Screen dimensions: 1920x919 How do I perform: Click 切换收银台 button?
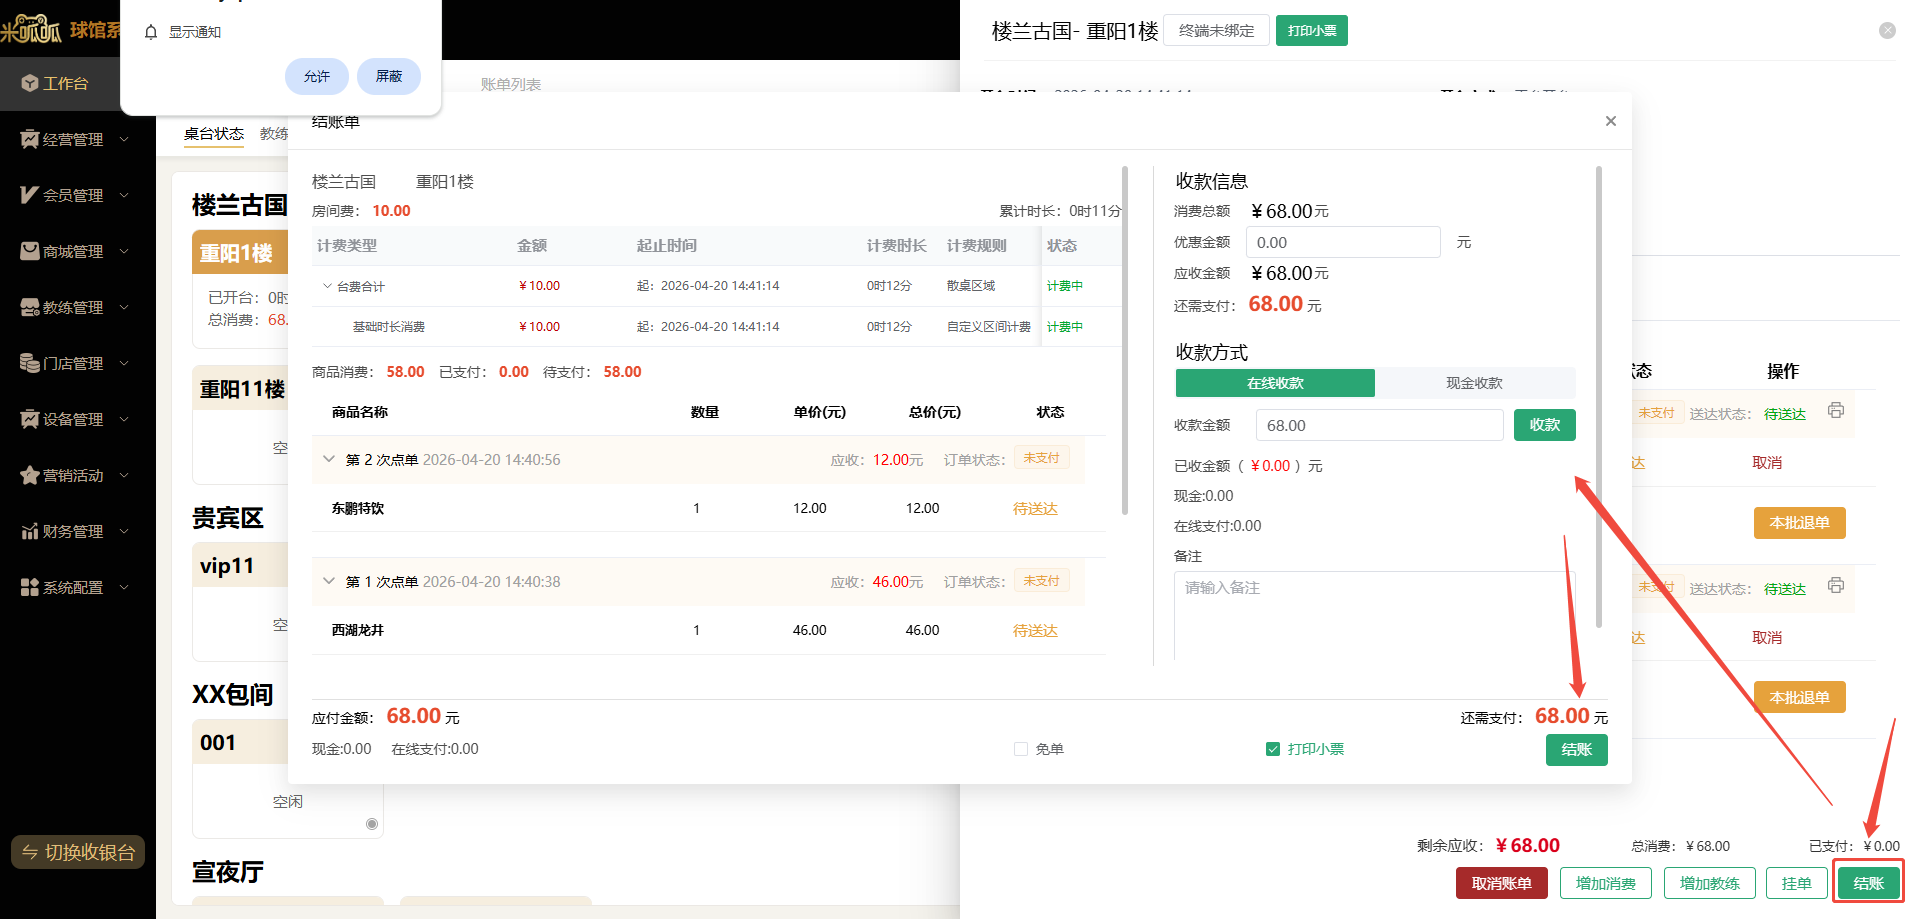pos(78,852)
